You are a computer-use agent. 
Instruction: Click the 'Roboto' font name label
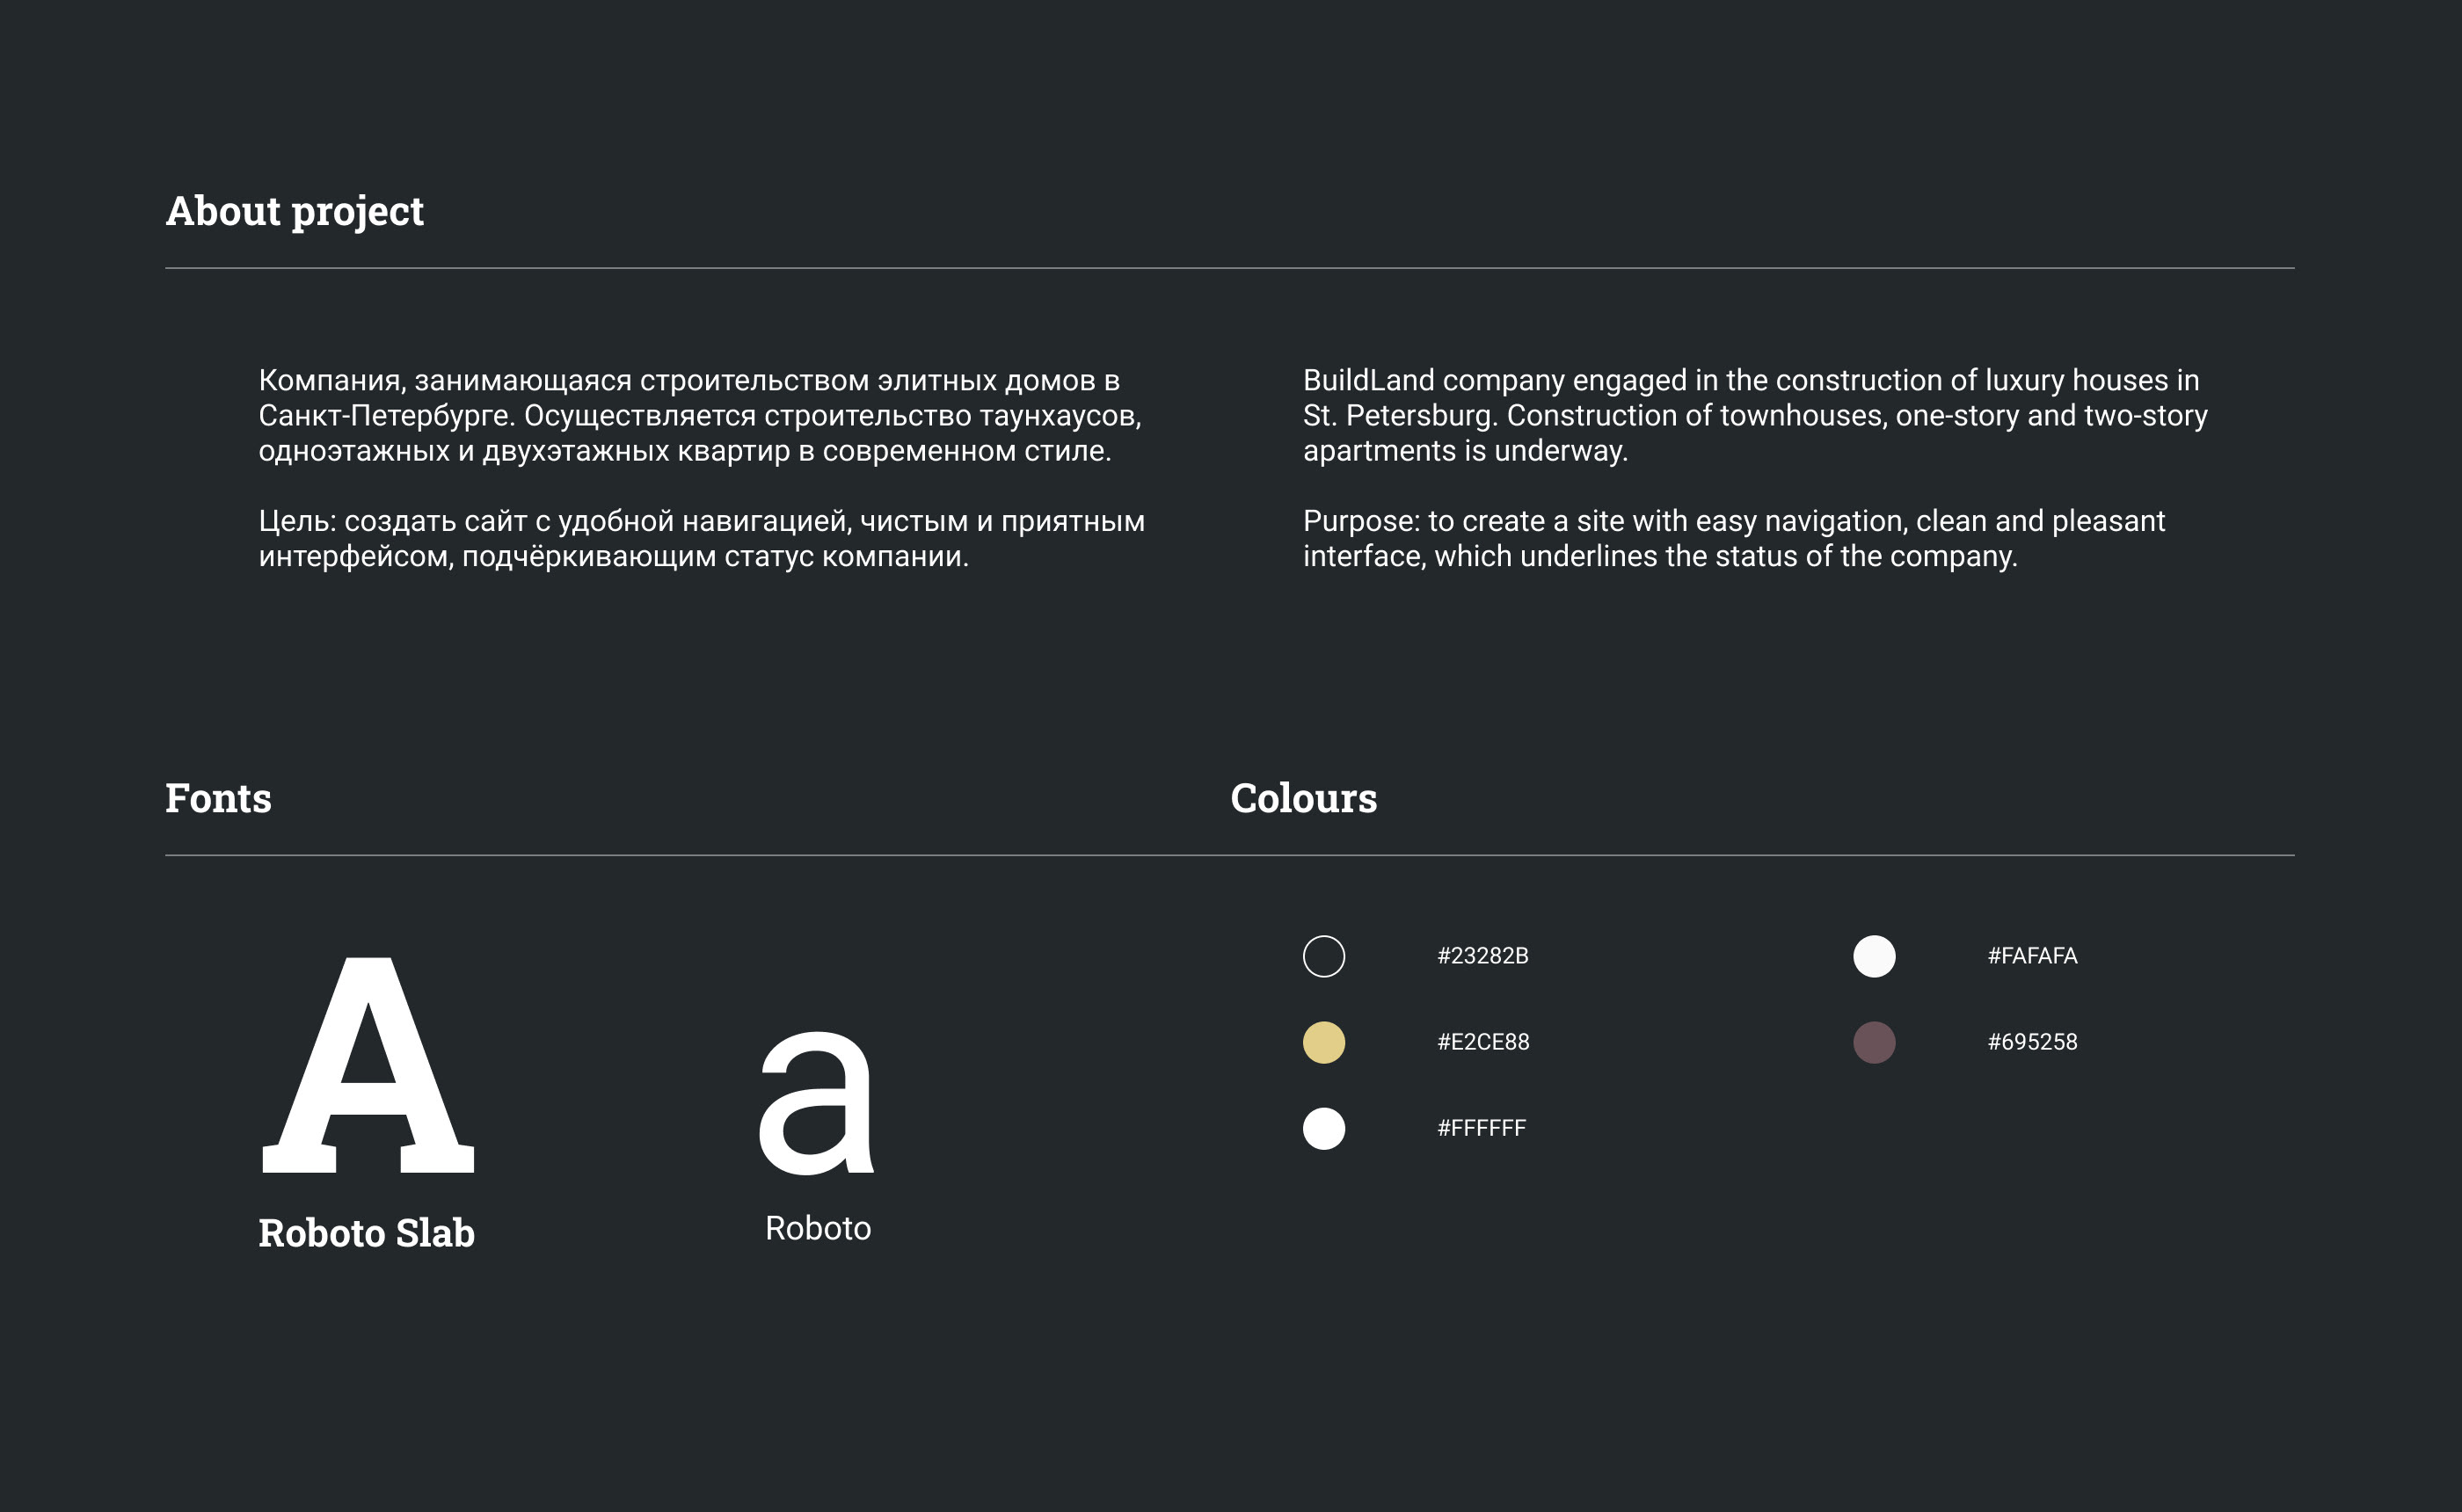coord(817,1228)
